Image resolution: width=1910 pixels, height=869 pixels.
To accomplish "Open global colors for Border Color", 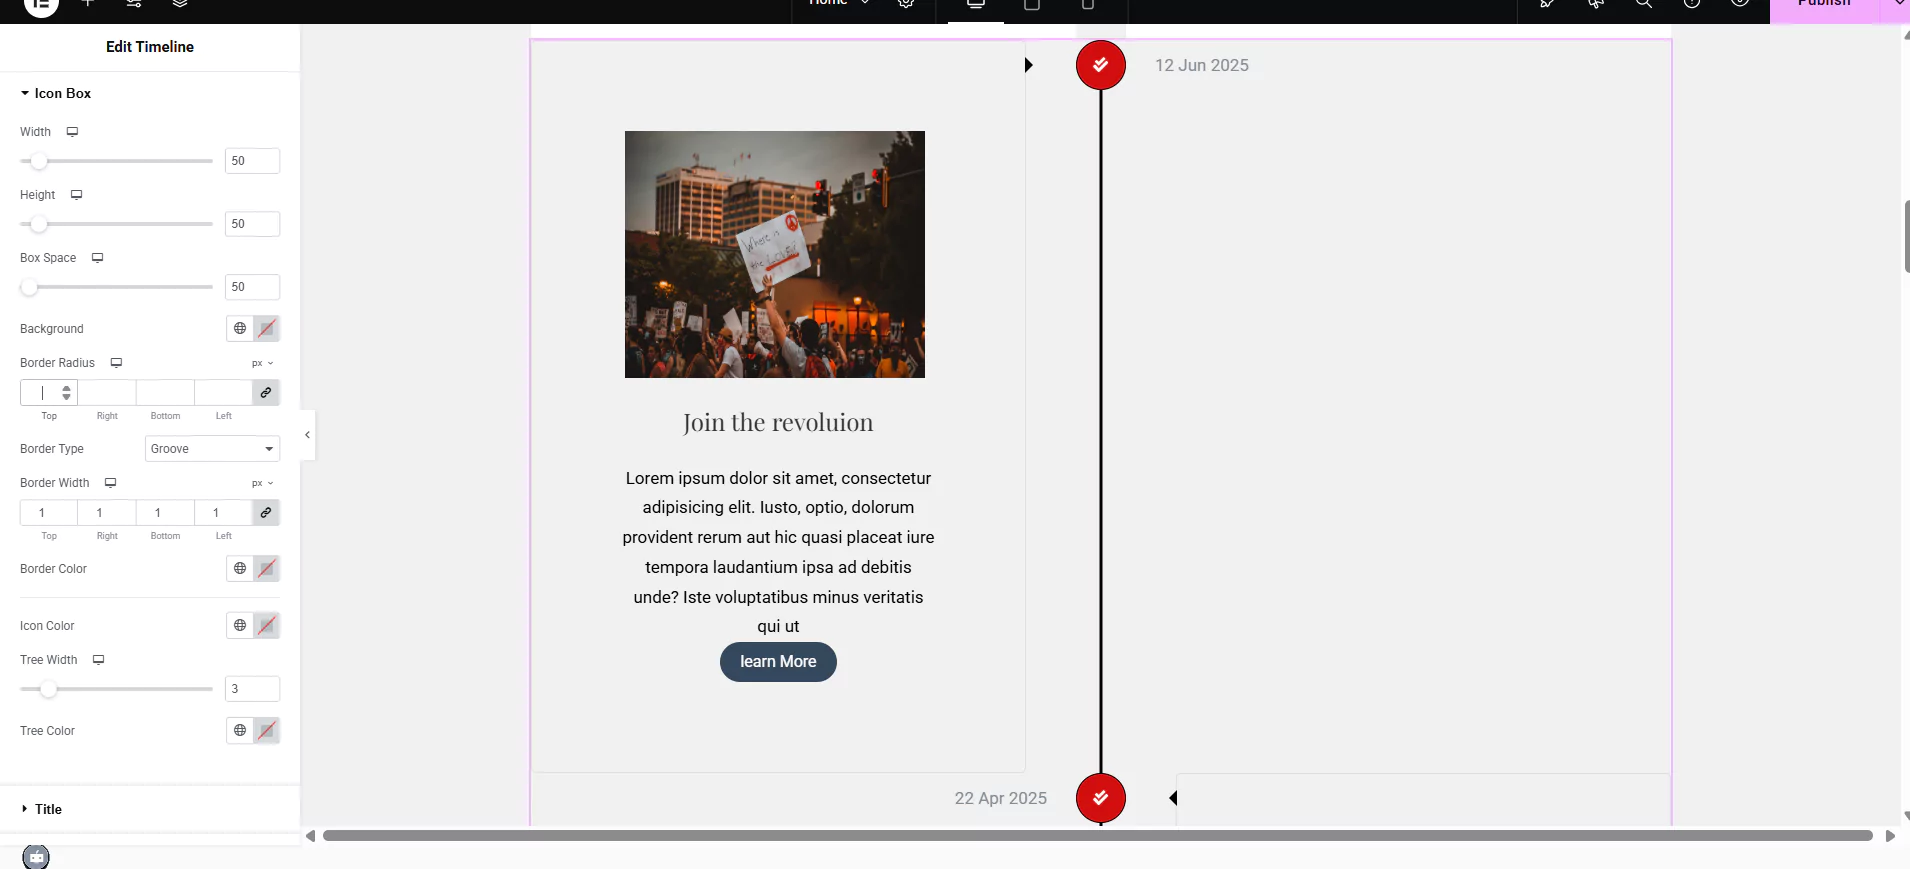I will 240,568.
